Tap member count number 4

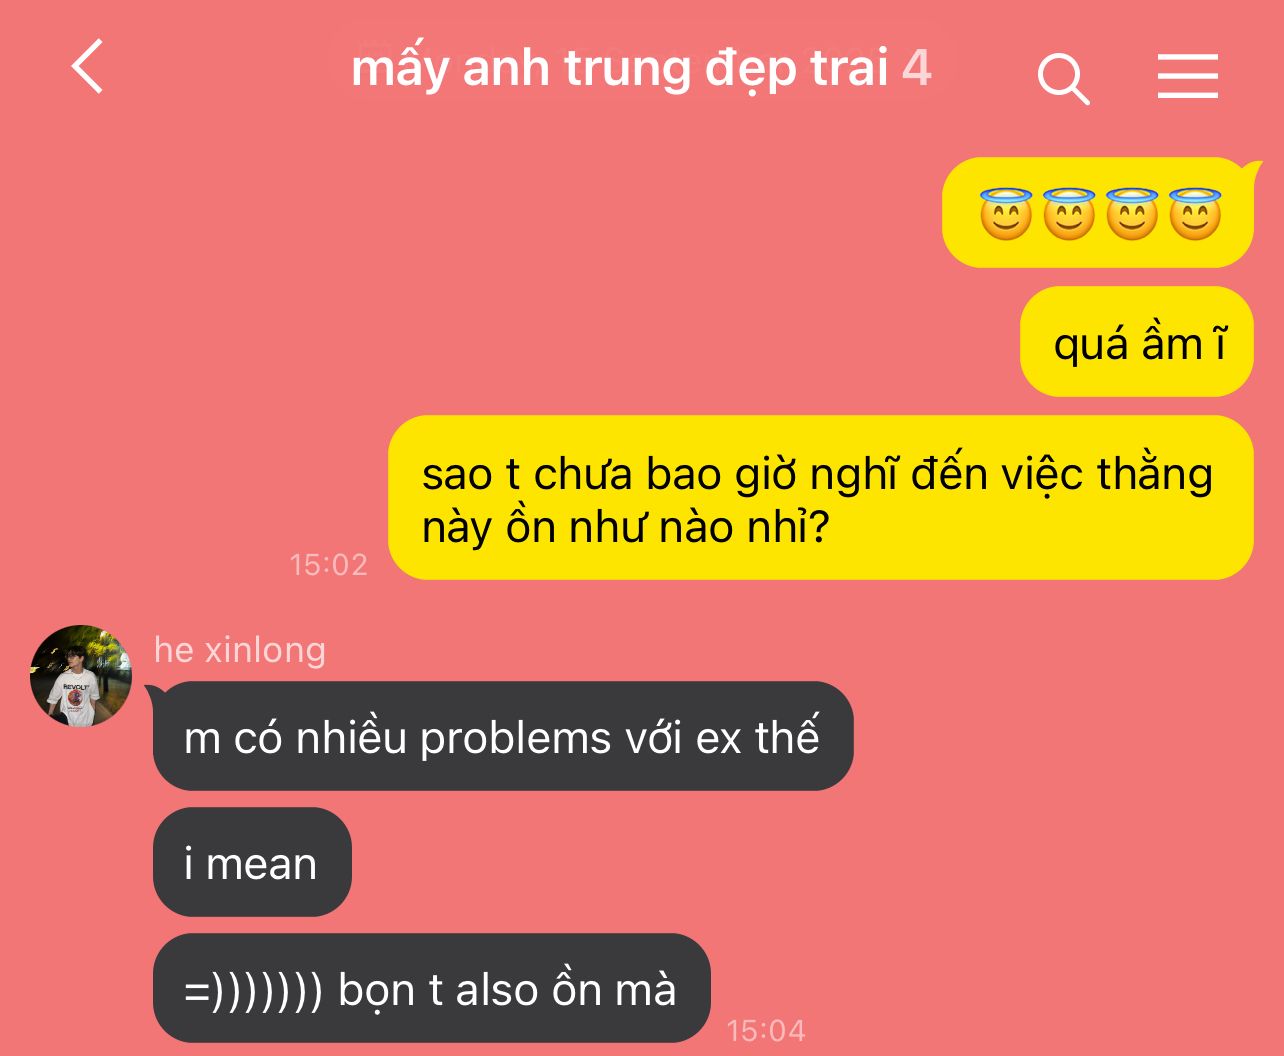917,68
